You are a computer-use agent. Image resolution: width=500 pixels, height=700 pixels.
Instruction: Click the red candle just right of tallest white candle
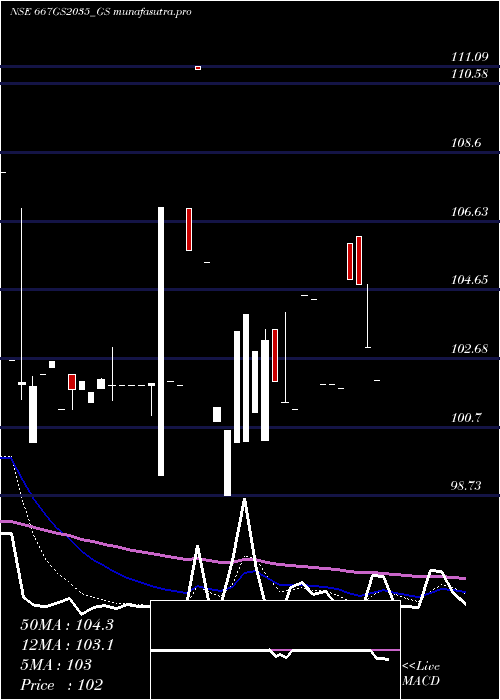point(189,229)
